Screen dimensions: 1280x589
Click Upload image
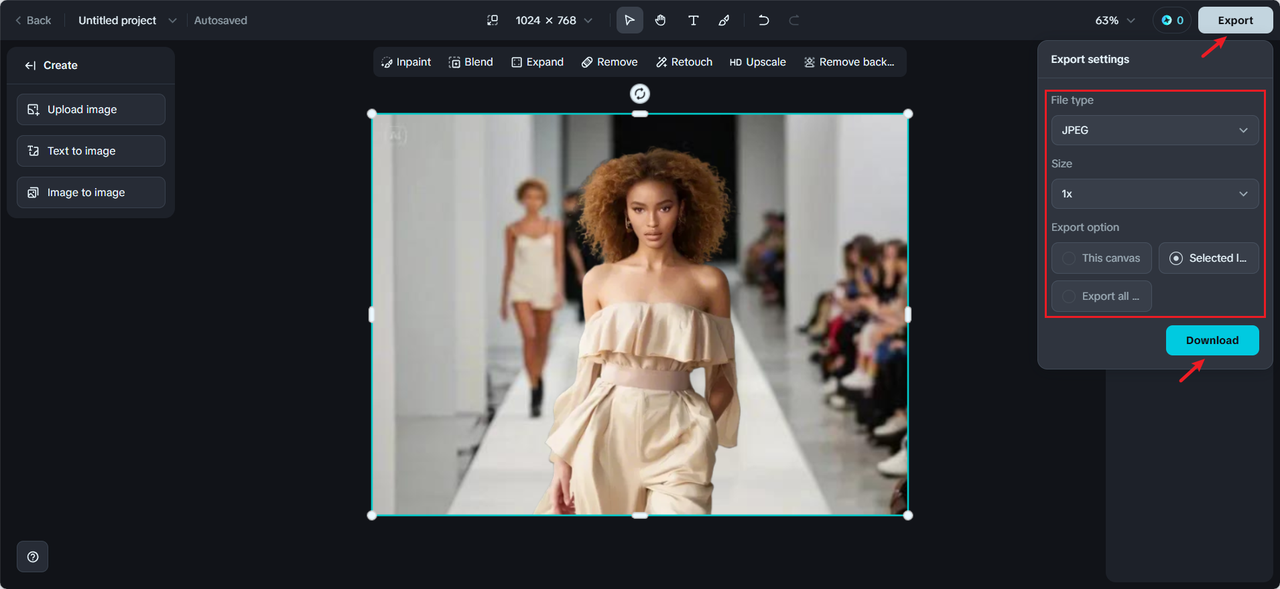tap(91, 110)
